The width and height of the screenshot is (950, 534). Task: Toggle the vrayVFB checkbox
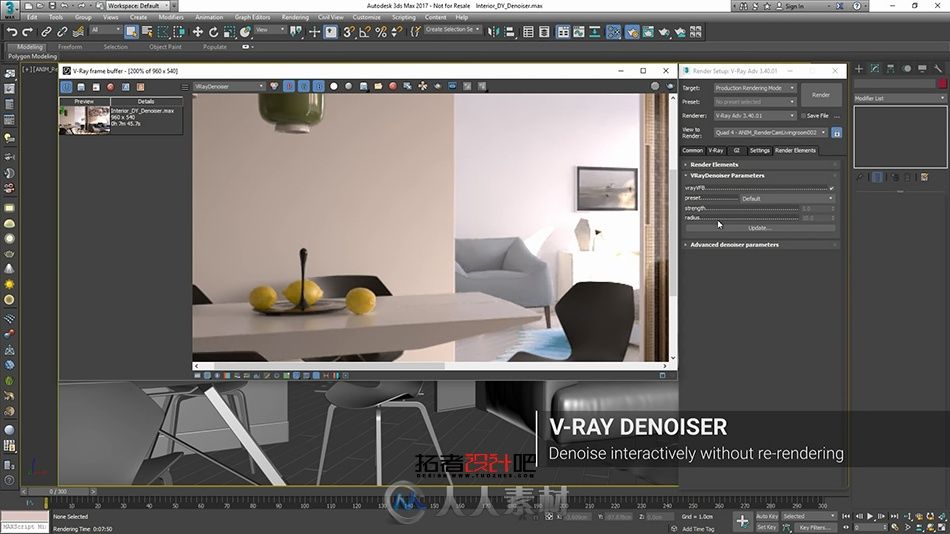pos(831,188)
